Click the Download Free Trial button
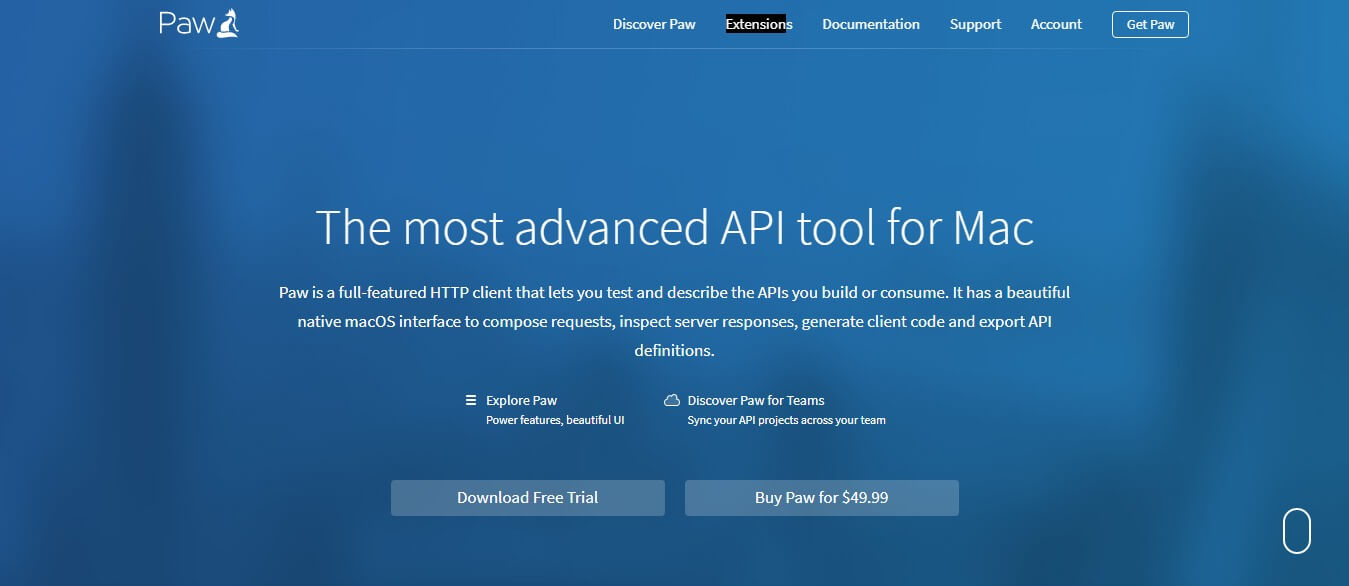The width and height of the screenshot is (1349, 586). (x=528, y=498)
